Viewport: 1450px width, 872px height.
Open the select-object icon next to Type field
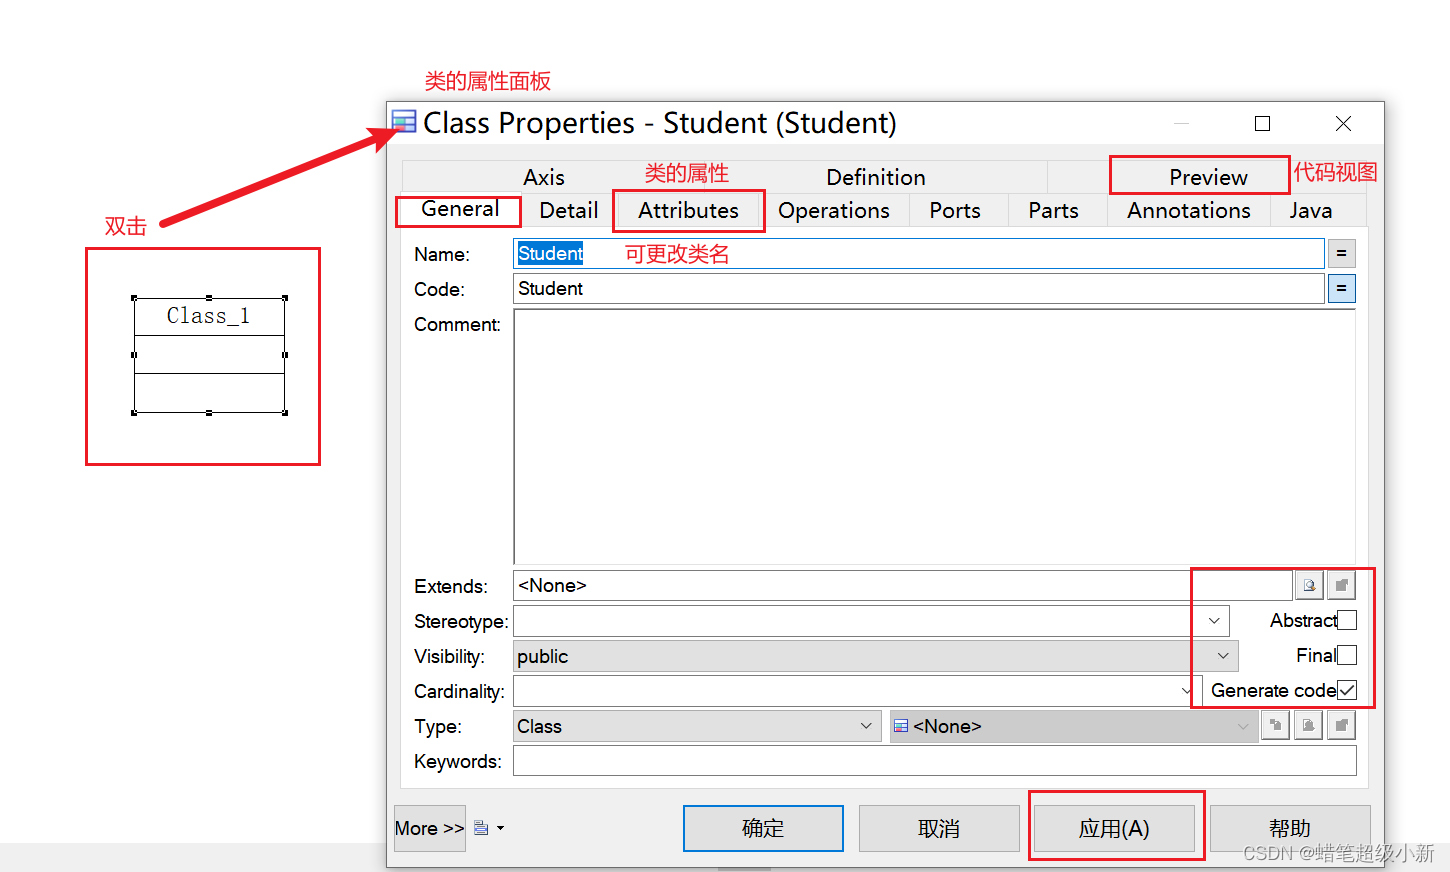click(x=1308, y=726)
